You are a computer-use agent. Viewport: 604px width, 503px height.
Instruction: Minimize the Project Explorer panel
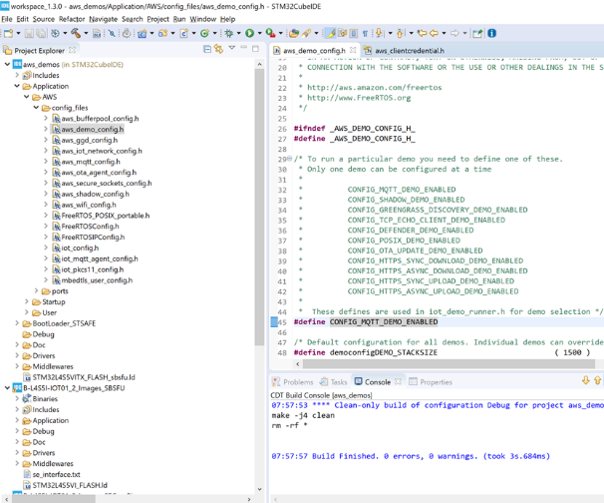[x=243, y=47]
